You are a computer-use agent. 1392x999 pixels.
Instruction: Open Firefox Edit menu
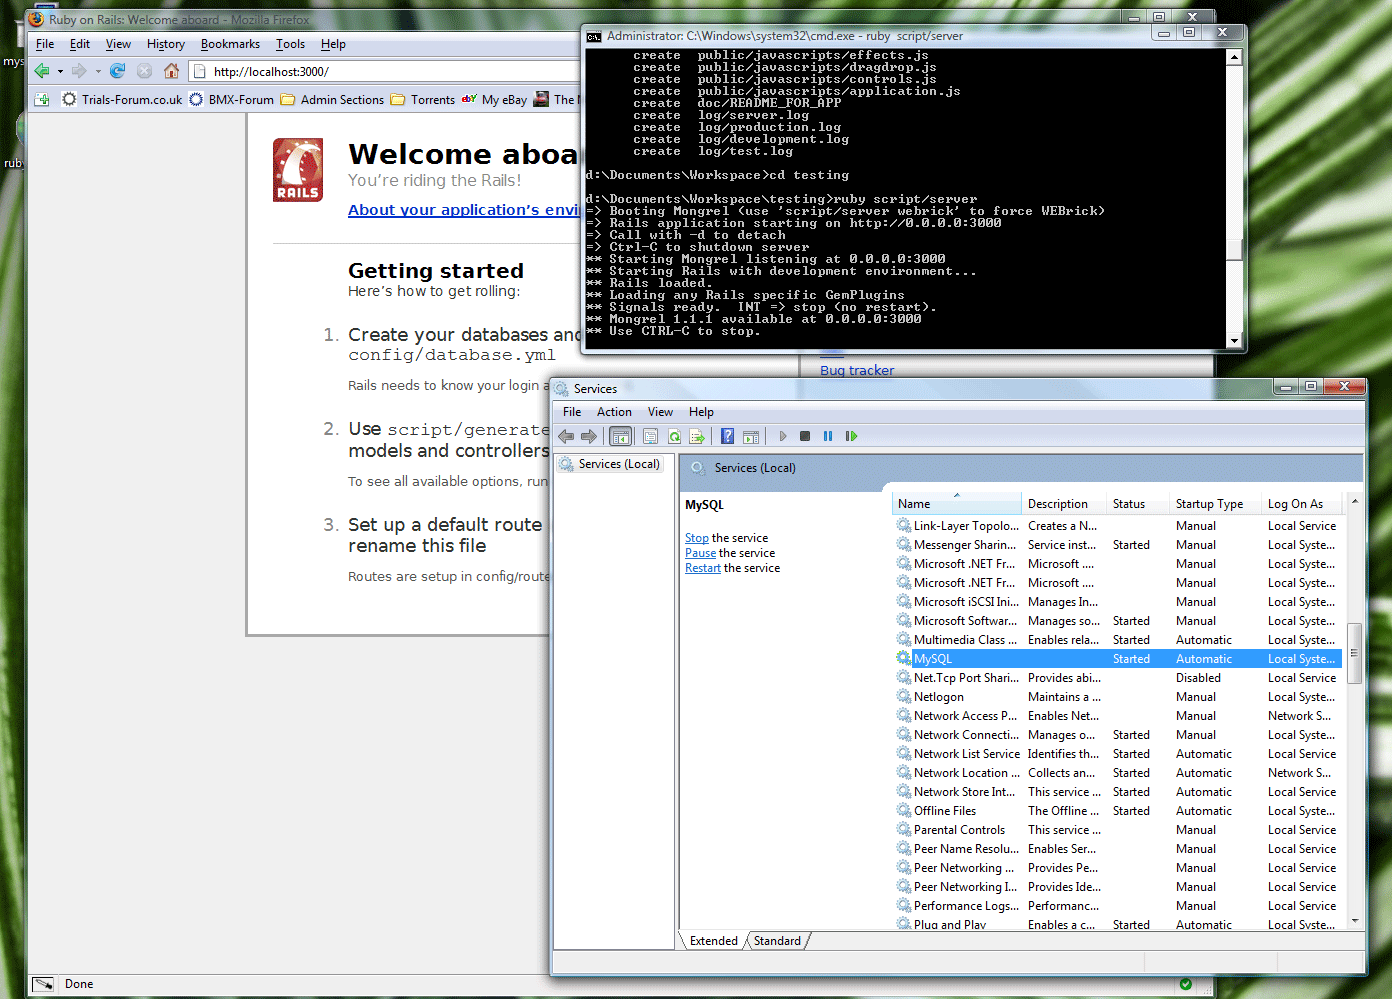click(x=80, y=44)
